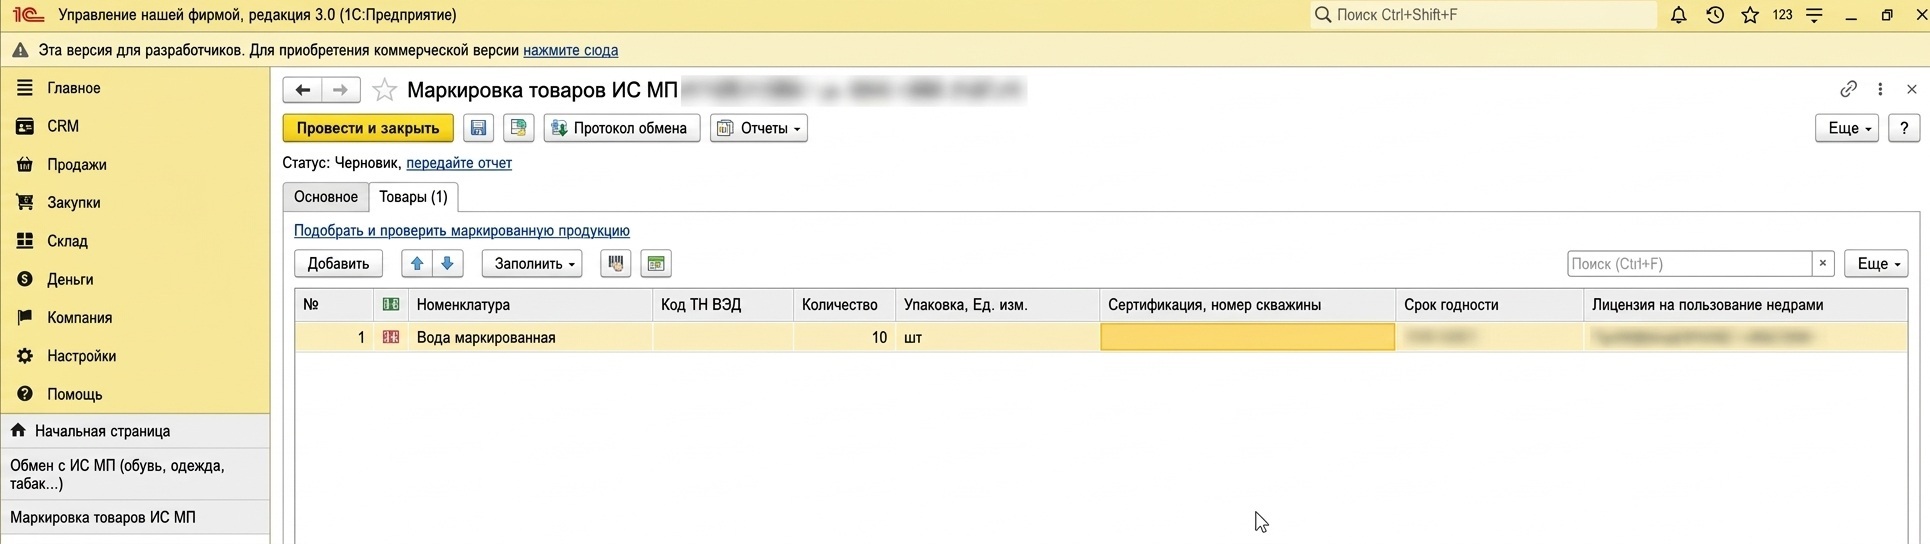The image size is (1930, 544).
Task: Open favorites star in title bar
Action: click(x=1750, y=15)
